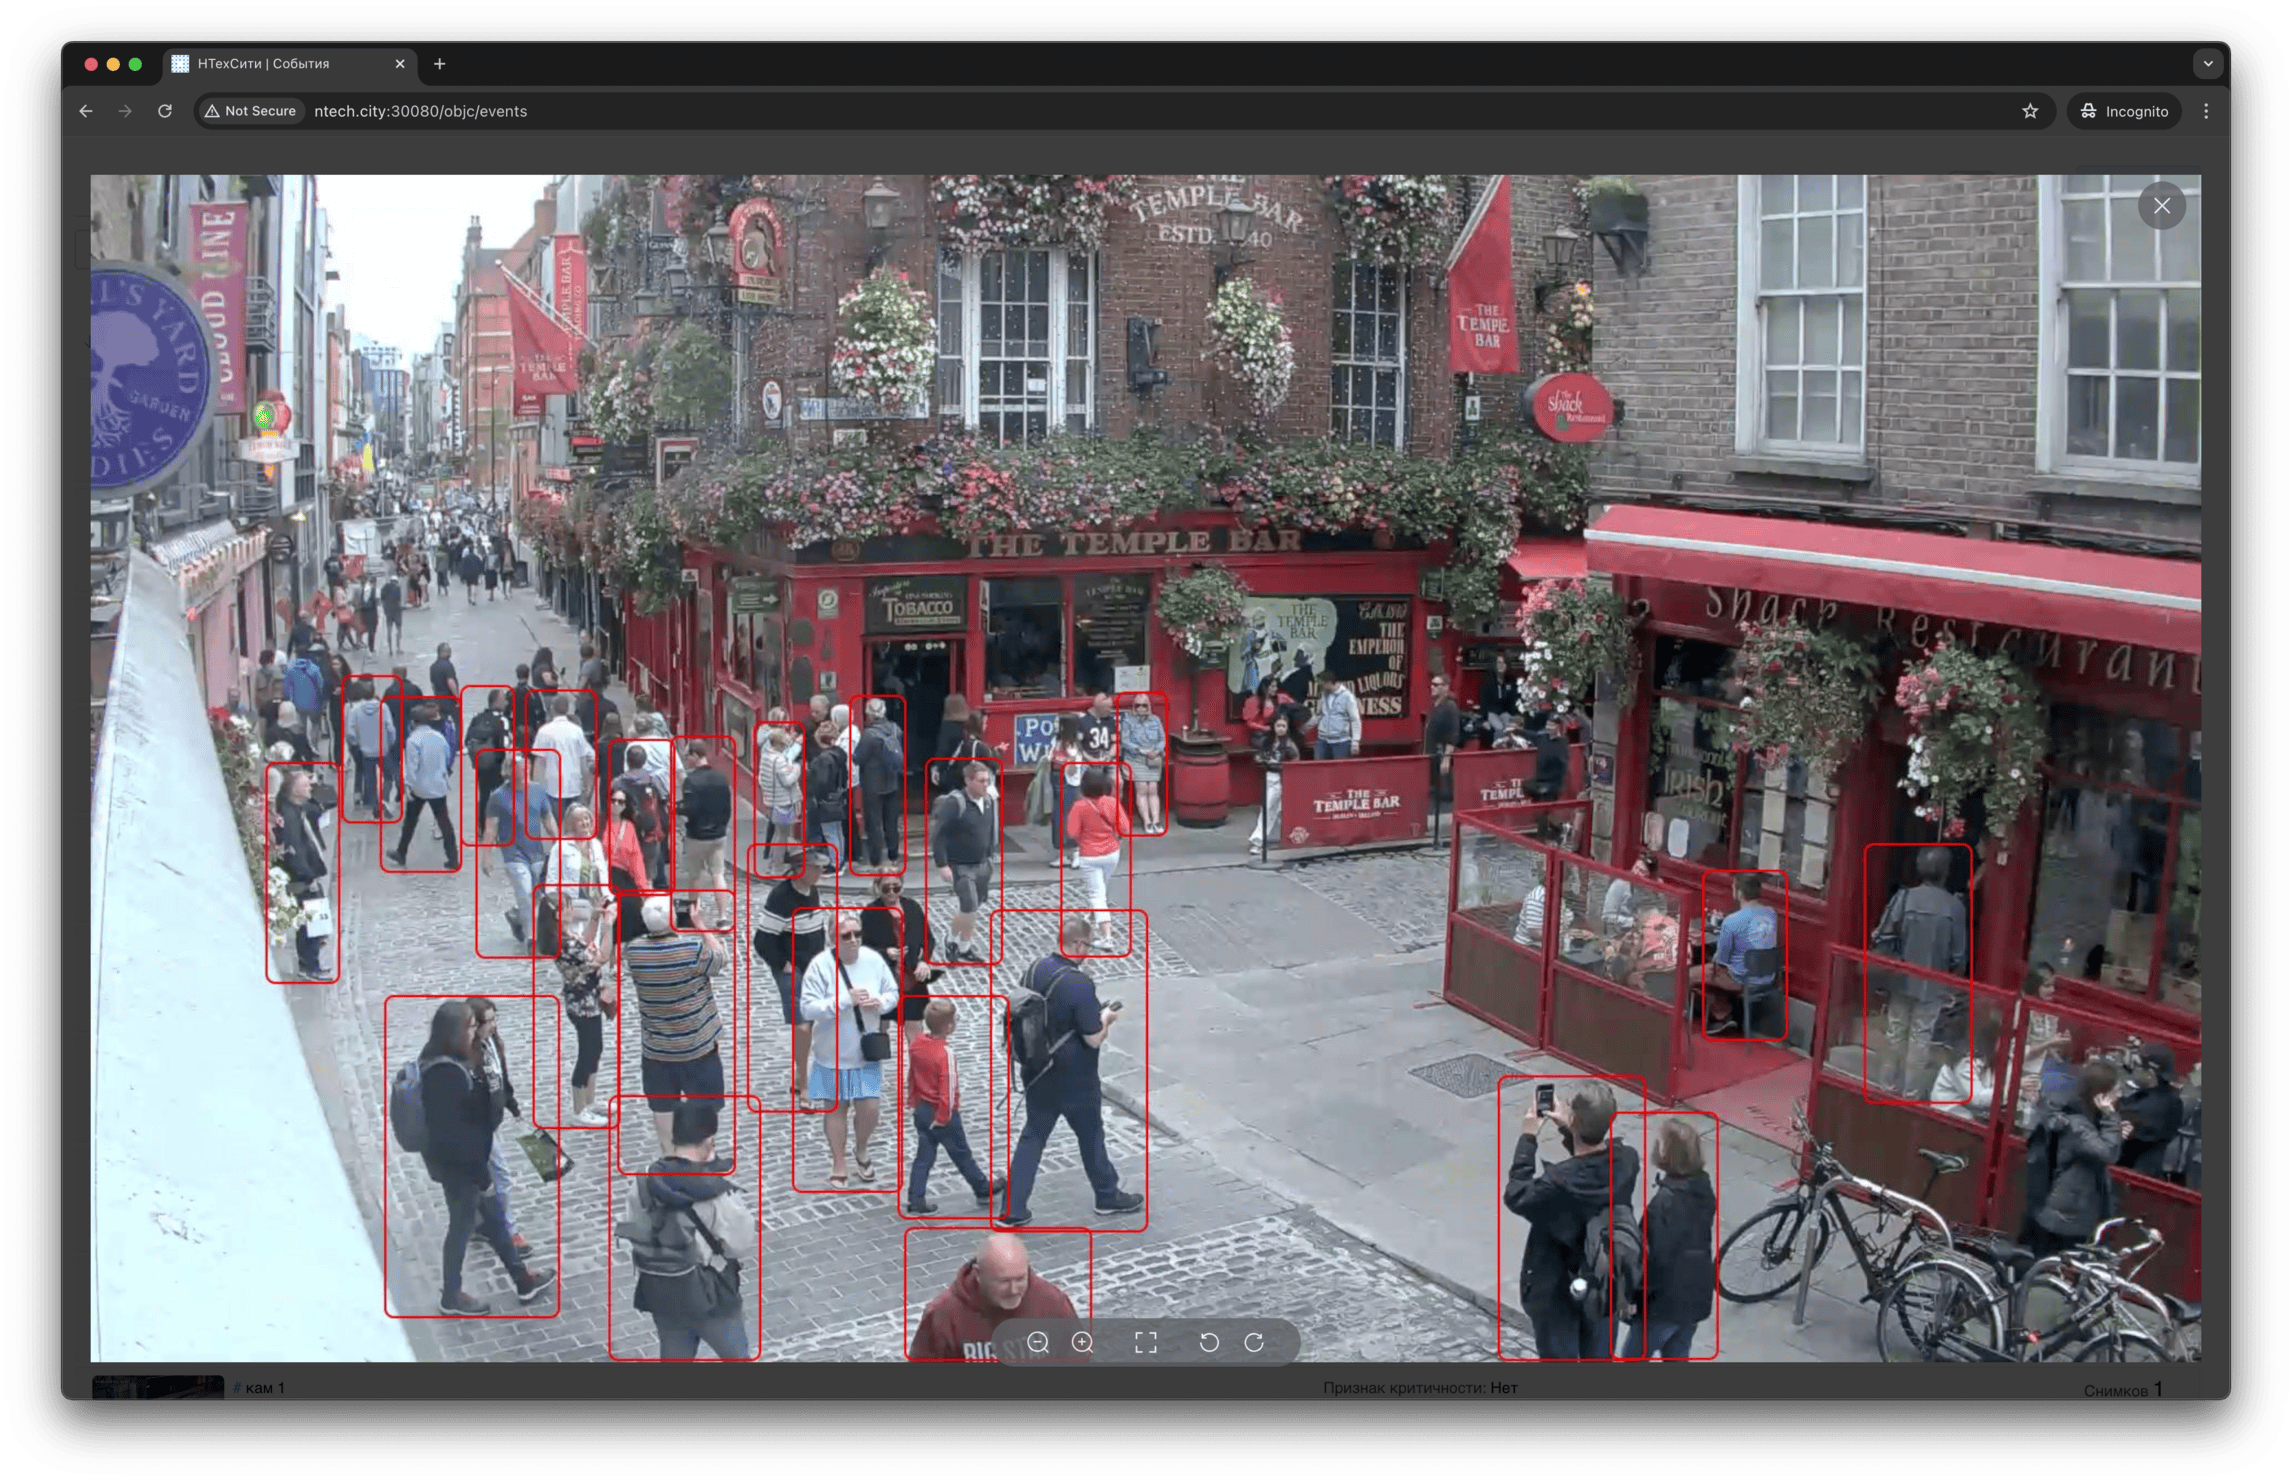Reload the events page
Image resolution: width=2292 pixels, height=1481 pixels.
coord(165,111)
